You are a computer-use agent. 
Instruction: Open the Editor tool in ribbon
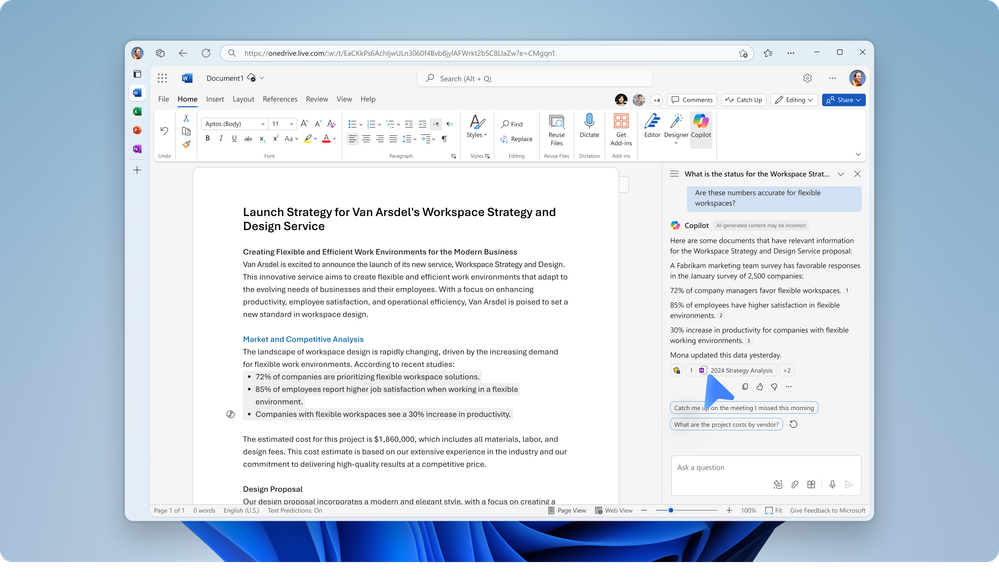(x=652, y=126)
